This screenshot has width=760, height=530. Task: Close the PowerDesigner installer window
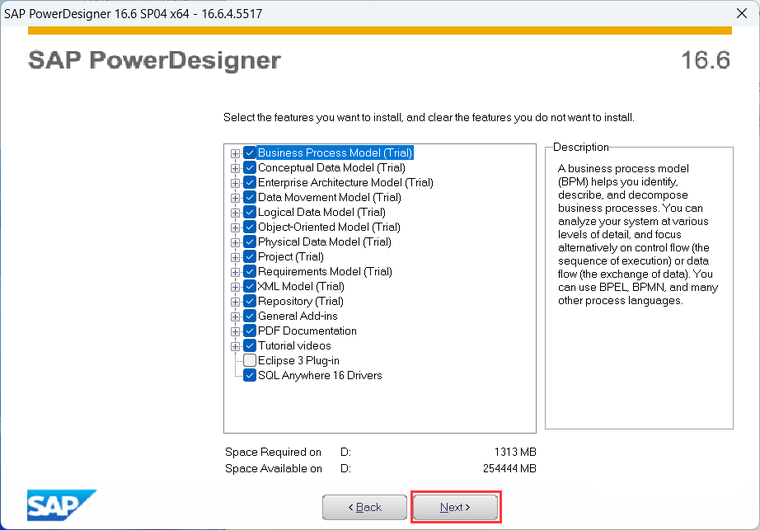pos(742,14)
